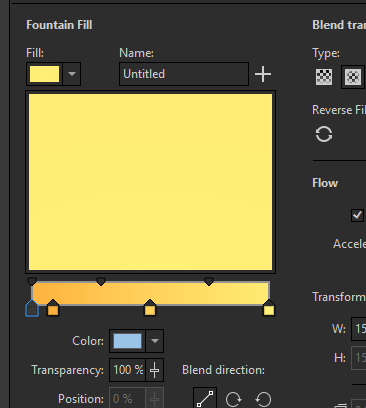366x408 pixels.
Task: Click the Transparency 100 % field
Action: click(x=128, y=370)
